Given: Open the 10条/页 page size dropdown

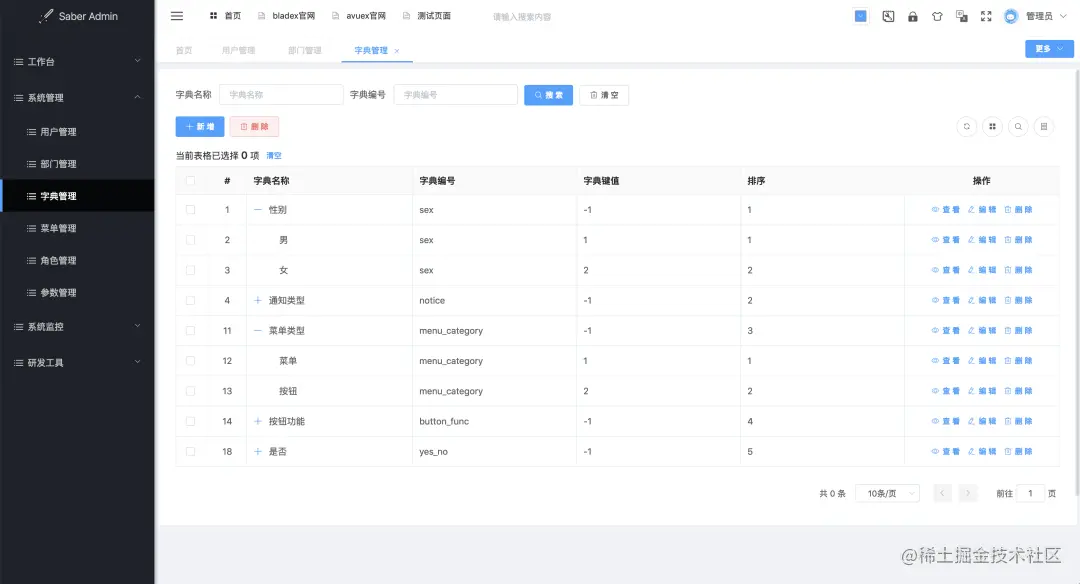Looking at the screenshot, I should (886, 492).
